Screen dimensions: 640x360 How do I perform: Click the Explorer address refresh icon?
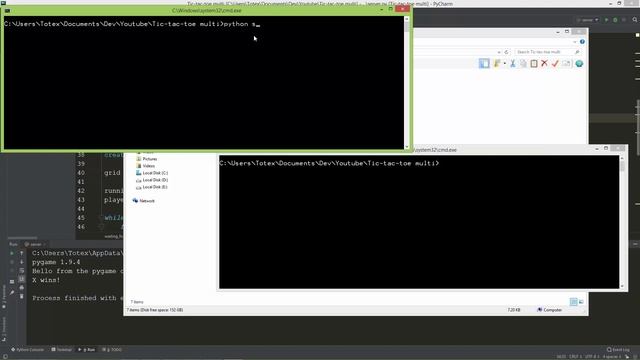[x=507, y=52]
